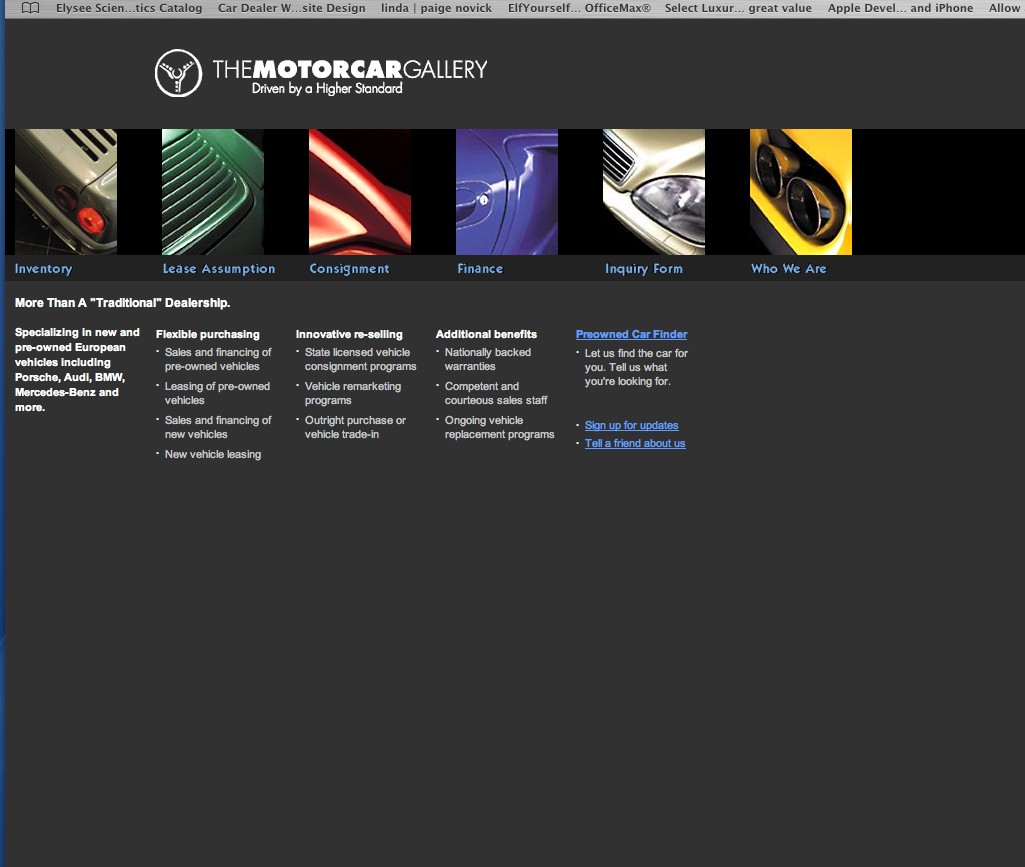1025x867 pixels.
Task: Open the green grille Lease Assumption image
Action: tap(212, 192)
